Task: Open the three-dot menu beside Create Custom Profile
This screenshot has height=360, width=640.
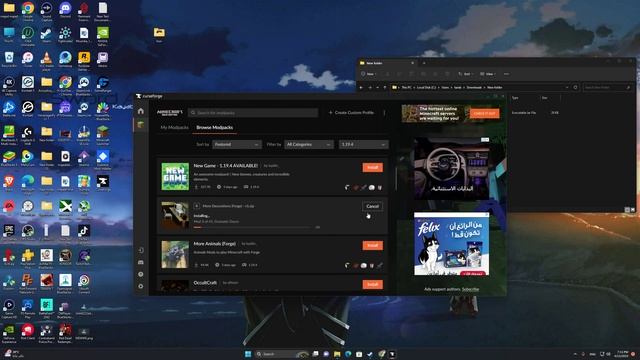Action: pyautogui.click(x=384, y=113)
